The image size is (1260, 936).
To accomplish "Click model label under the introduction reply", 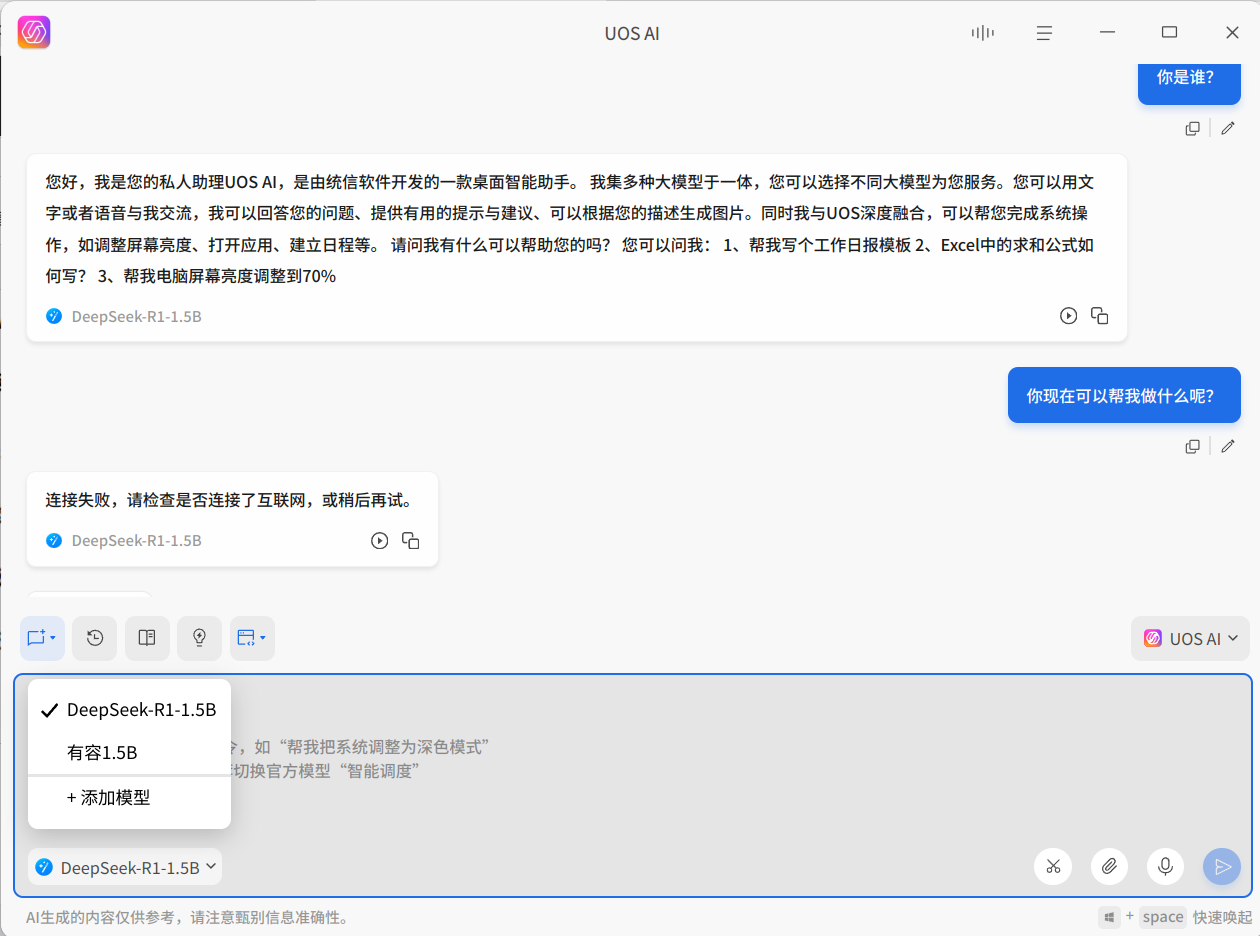I will point(136,316).
